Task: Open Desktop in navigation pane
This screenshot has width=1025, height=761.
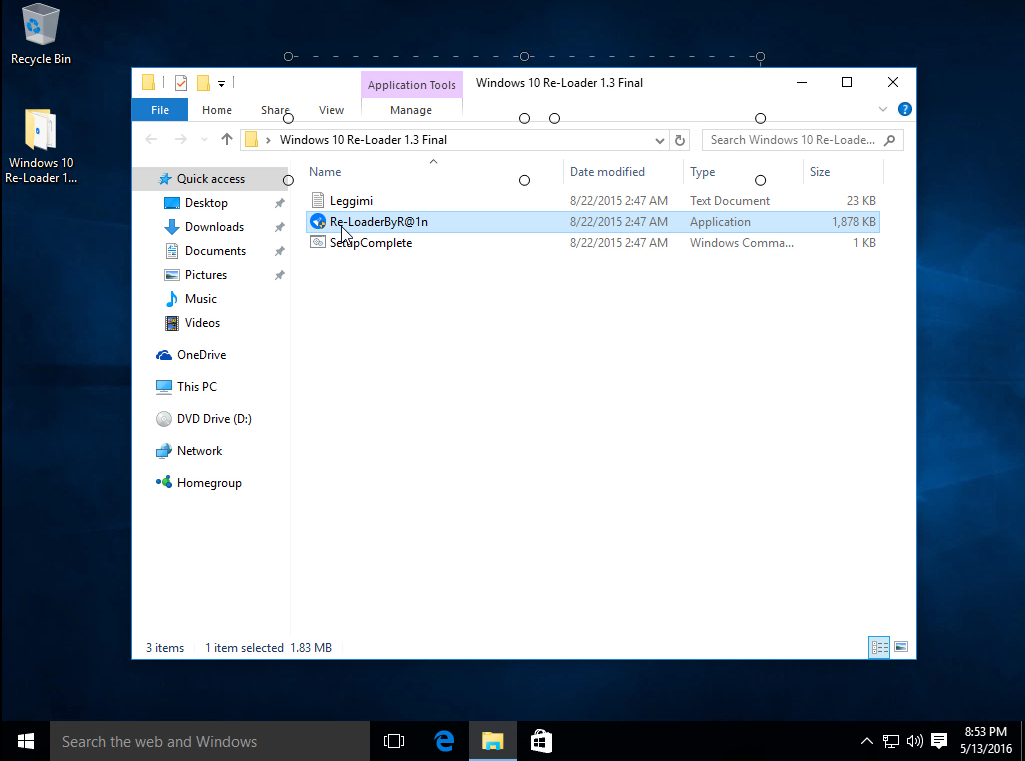Action: click(206, 203)
